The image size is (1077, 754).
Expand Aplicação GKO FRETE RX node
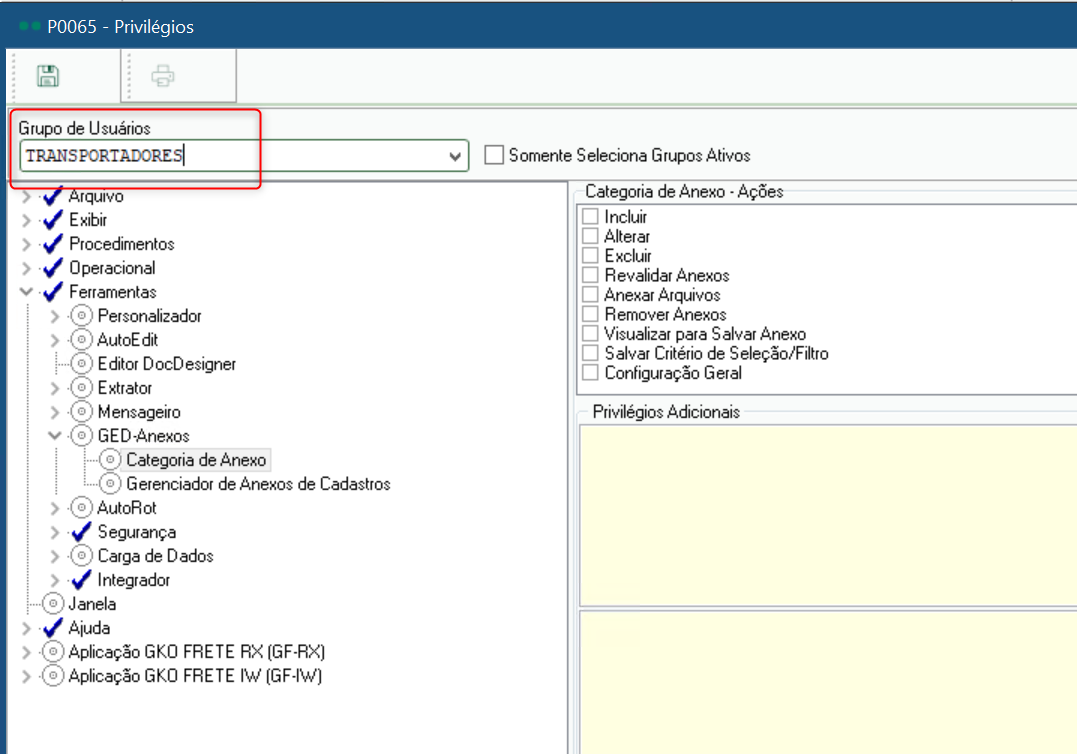pos(26,652)
